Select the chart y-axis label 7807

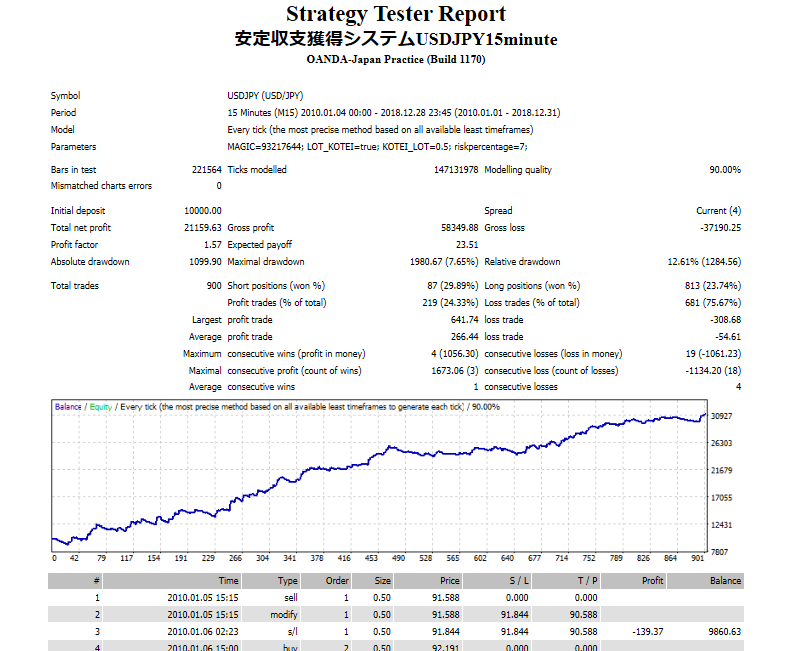719,552
